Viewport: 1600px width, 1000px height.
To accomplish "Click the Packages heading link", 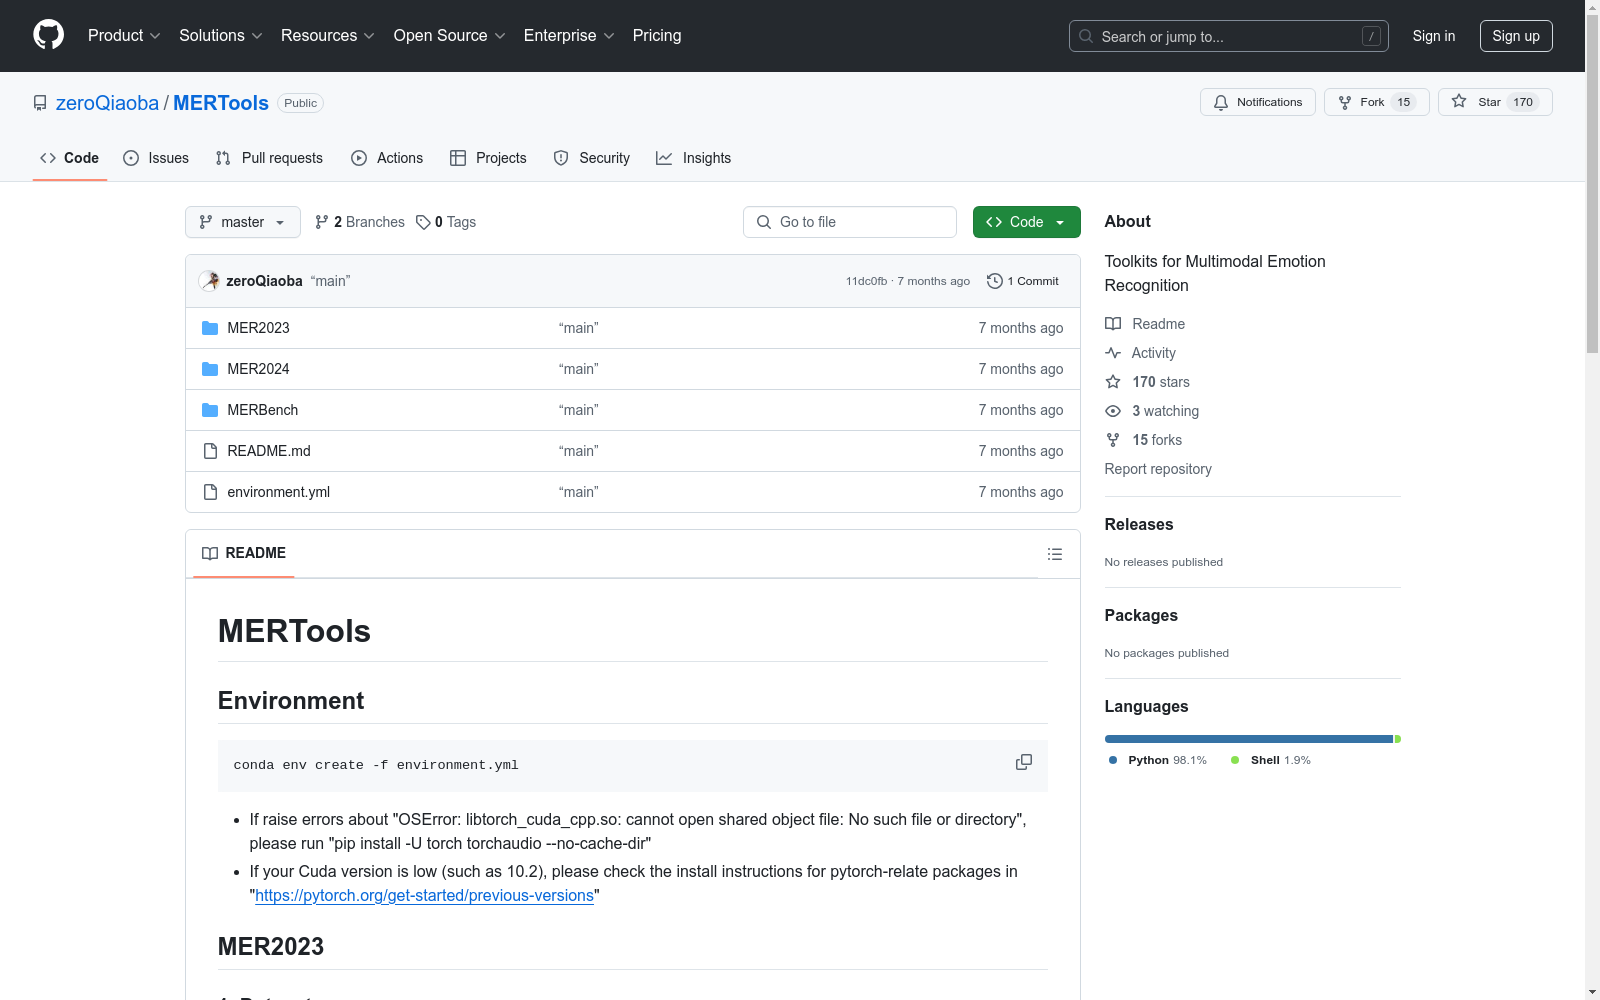I will (x=1141, y=615).
